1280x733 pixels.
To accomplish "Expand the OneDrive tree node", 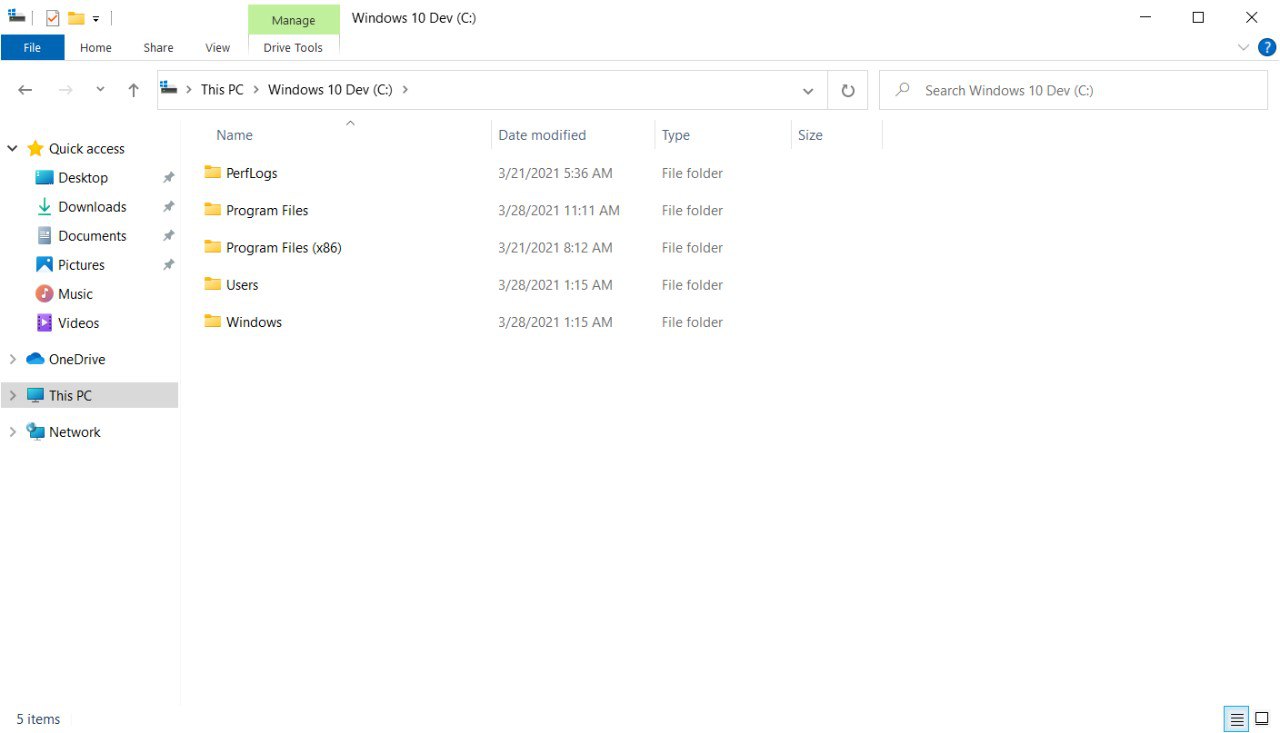I will tap(13, 359).
